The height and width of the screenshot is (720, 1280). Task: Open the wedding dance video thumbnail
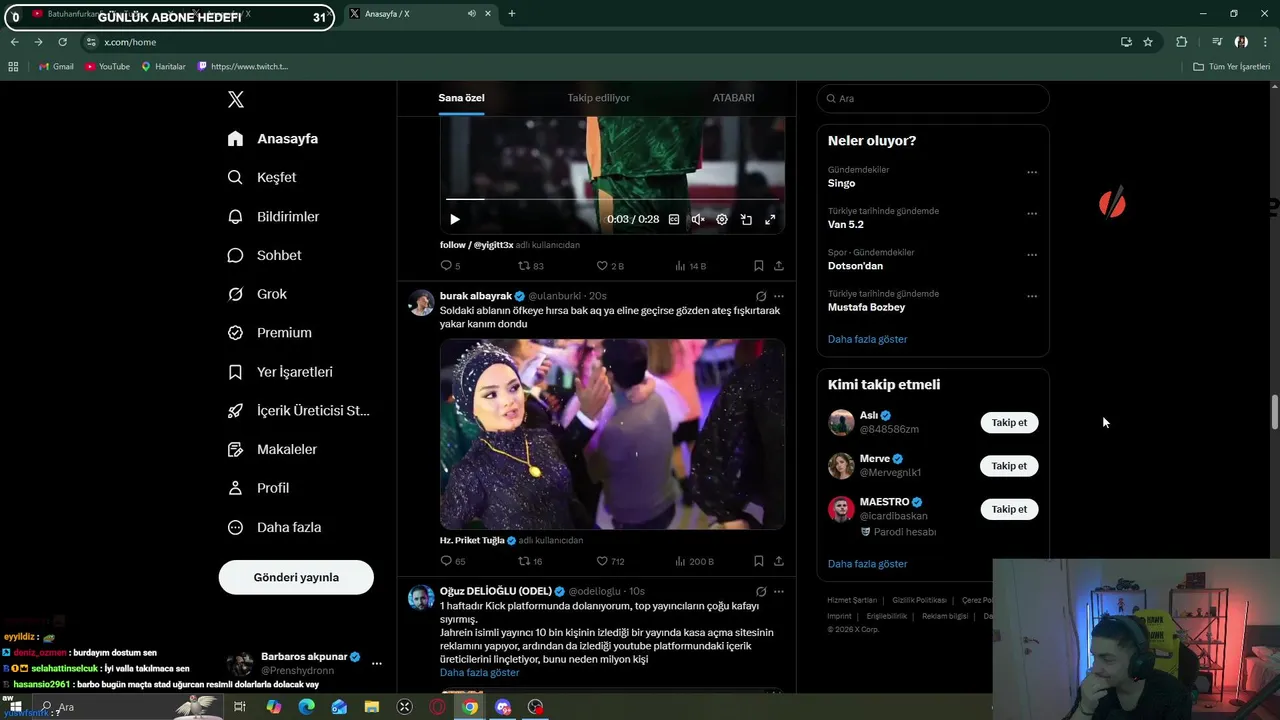(x=612, y=434)
